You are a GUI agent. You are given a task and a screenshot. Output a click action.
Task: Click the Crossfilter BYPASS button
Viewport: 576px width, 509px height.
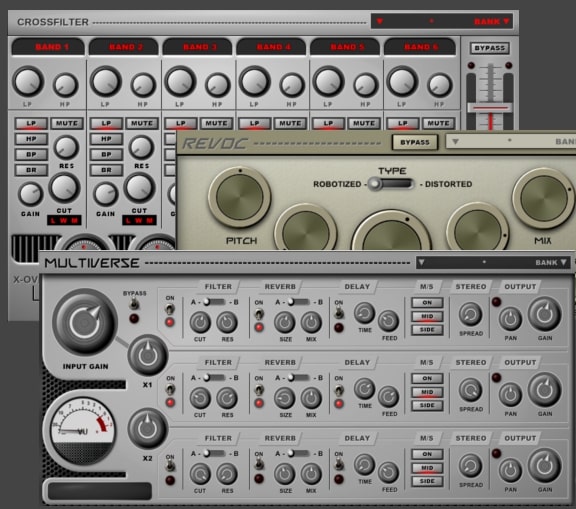pyautogui.click(x=490, y=48)
